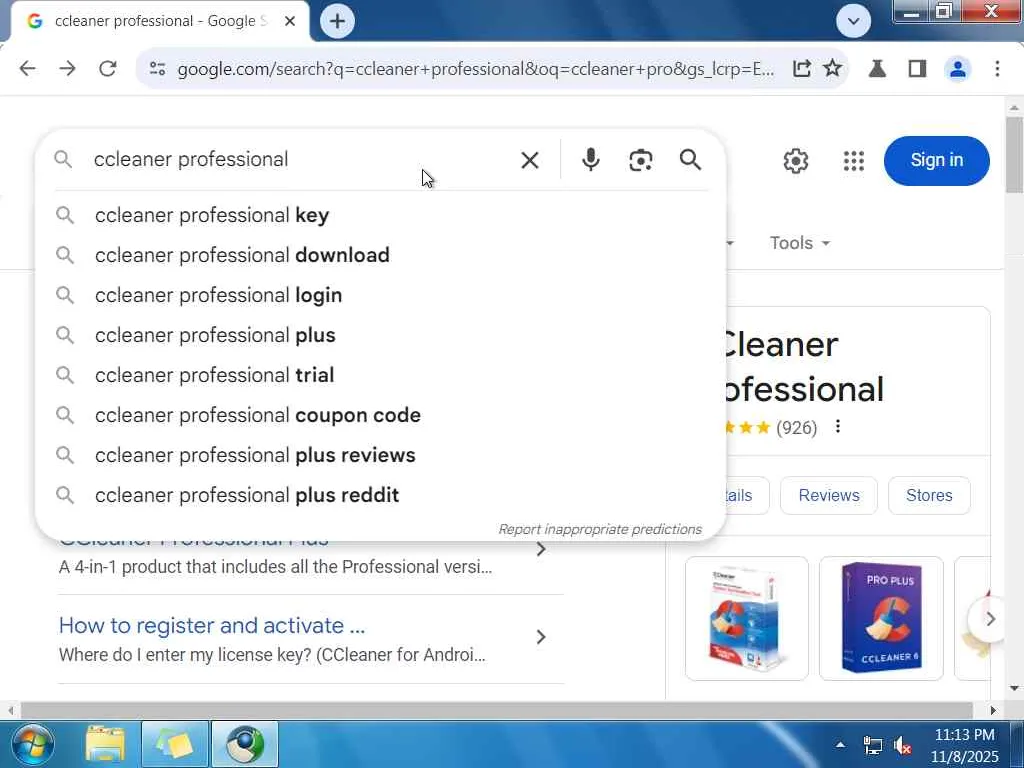Open a new tab with the plus button

(337, 21)
